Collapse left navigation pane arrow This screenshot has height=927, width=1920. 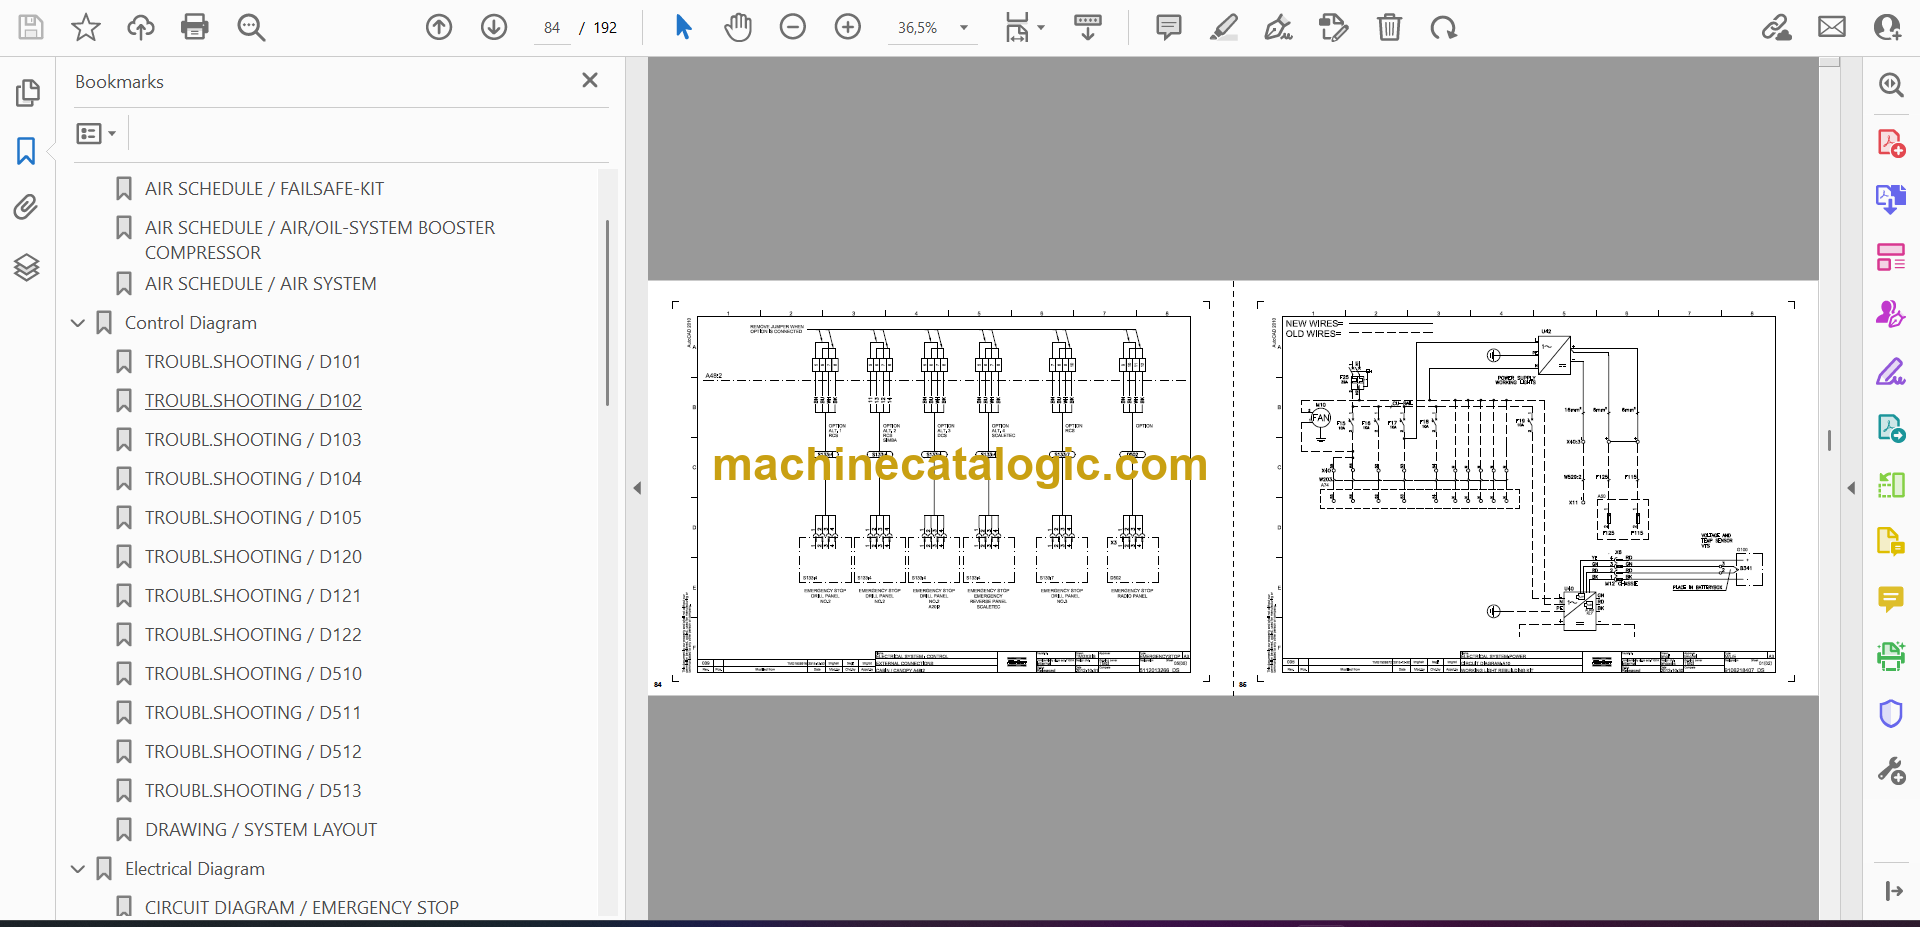tap(637, 488)
